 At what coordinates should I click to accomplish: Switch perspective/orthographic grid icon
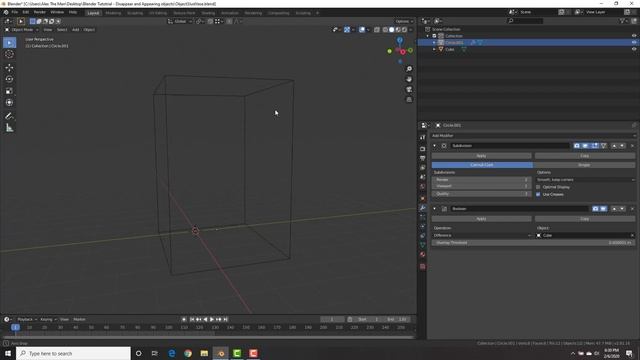[409, 100]
